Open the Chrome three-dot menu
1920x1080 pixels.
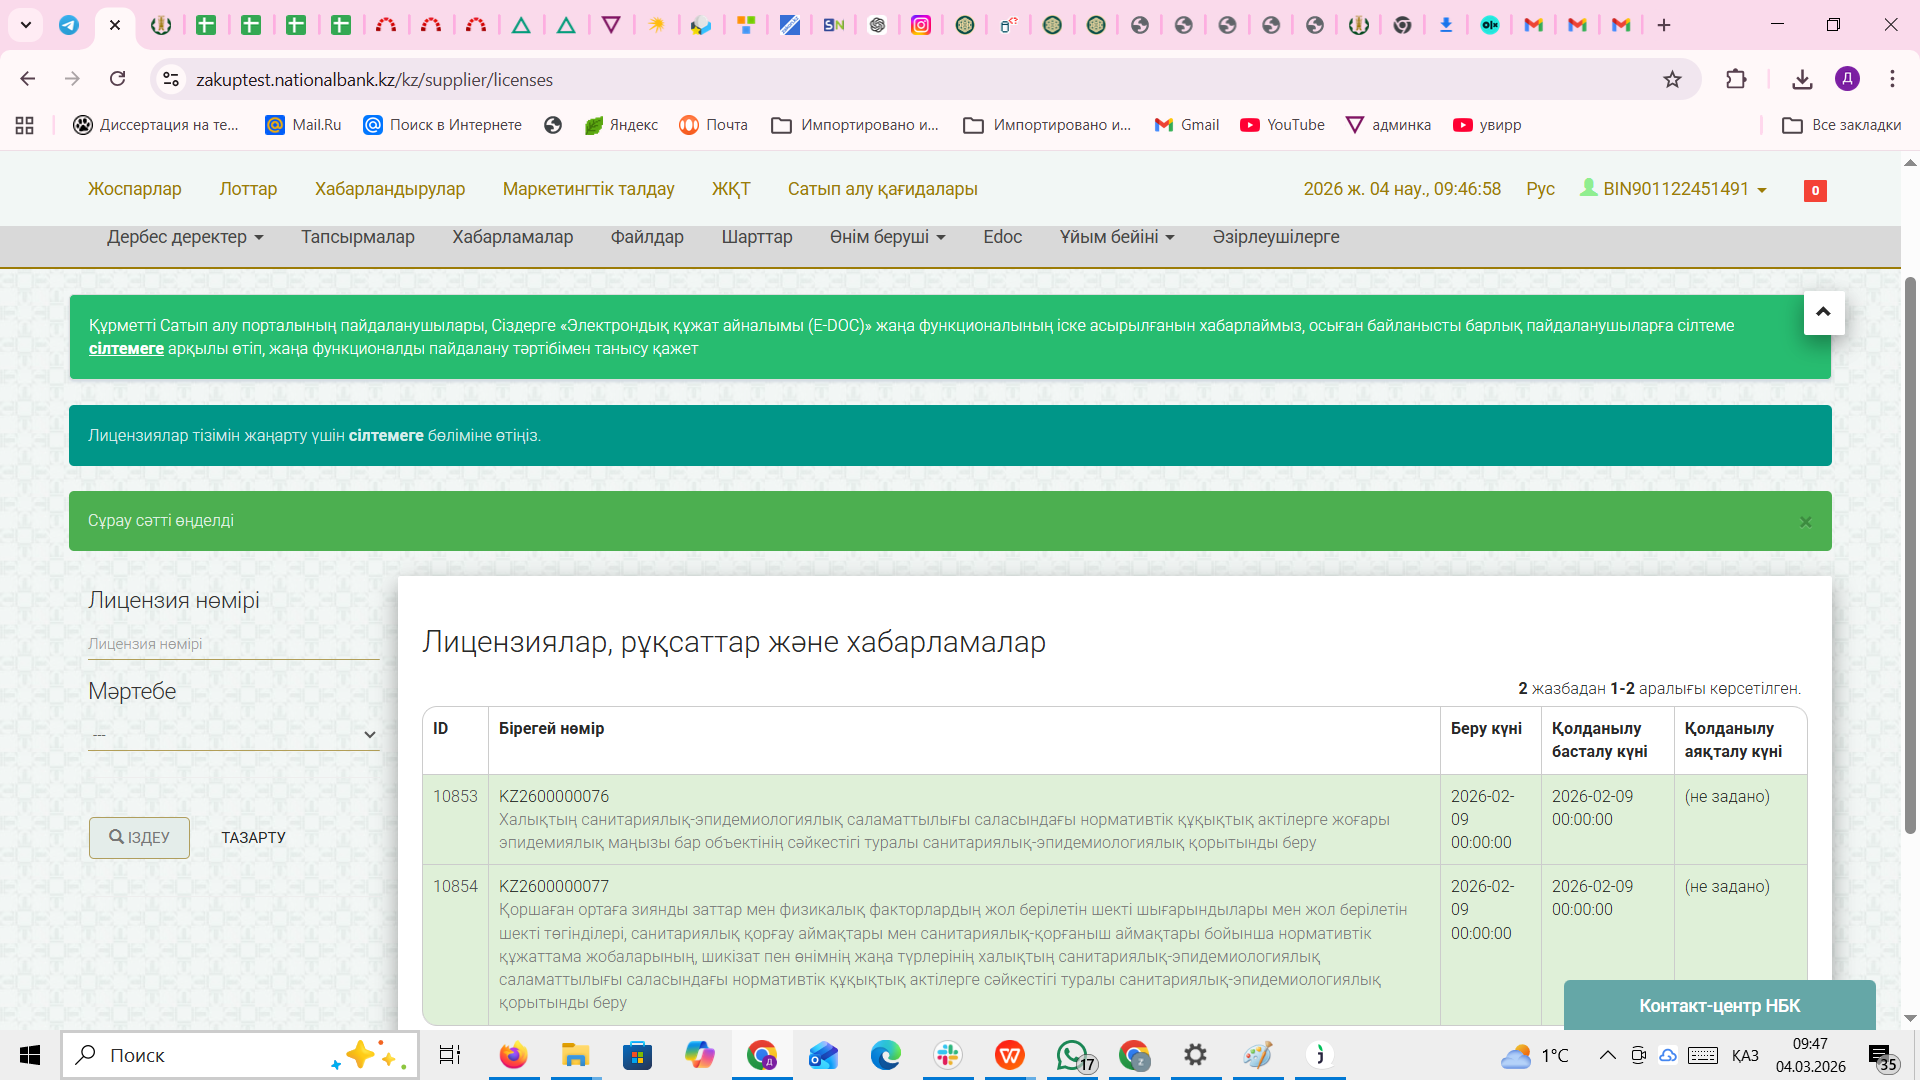(1892, 79)
